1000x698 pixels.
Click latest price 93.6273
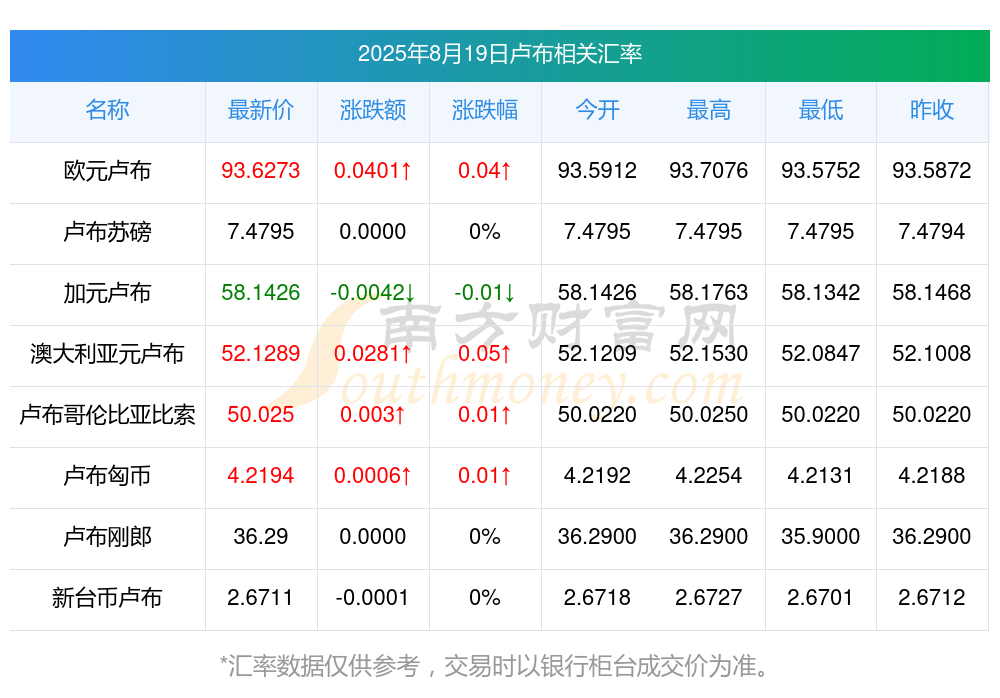(x=261, y=170)
